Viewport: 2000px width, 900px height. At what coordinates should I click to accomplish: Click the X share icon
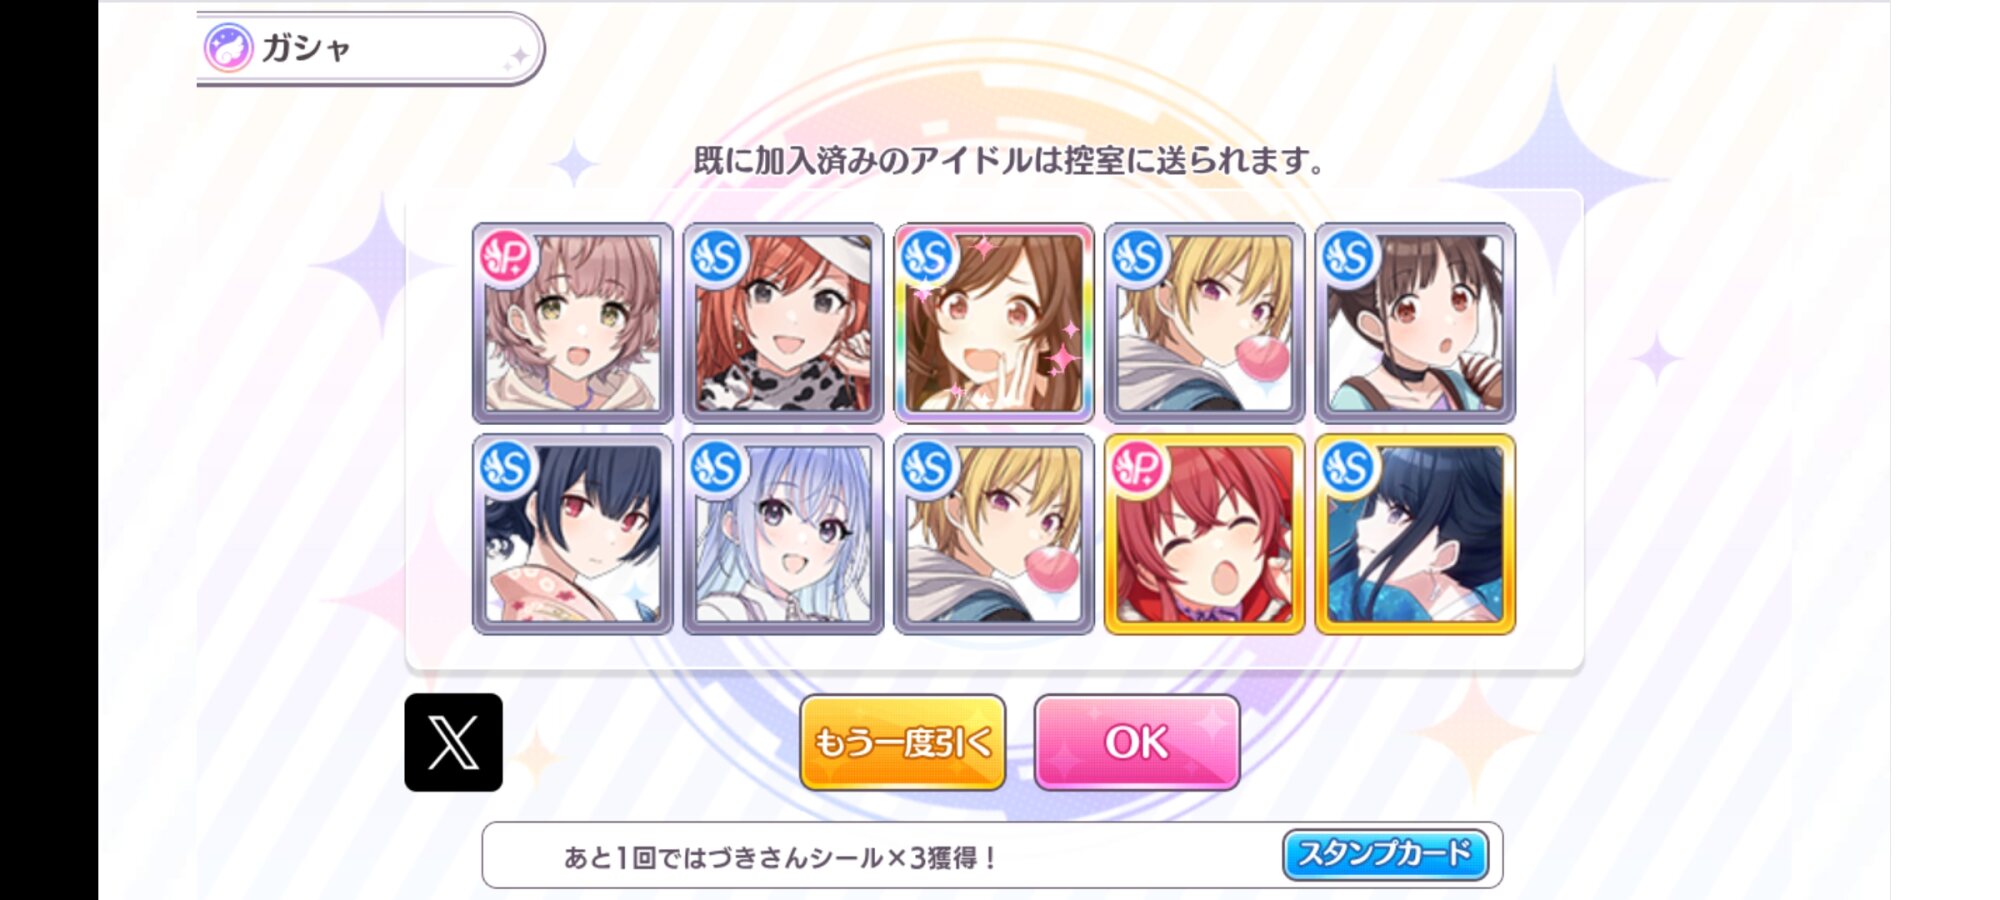tap(453, 742)
